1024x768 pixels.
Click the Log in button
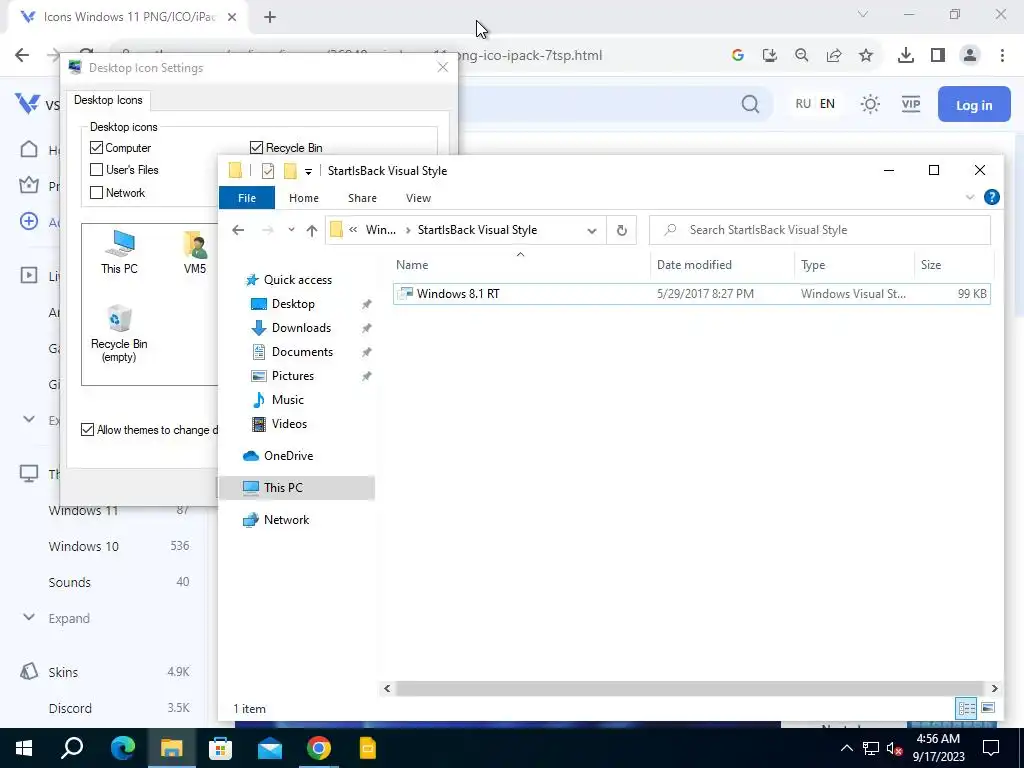pos(974,104)
